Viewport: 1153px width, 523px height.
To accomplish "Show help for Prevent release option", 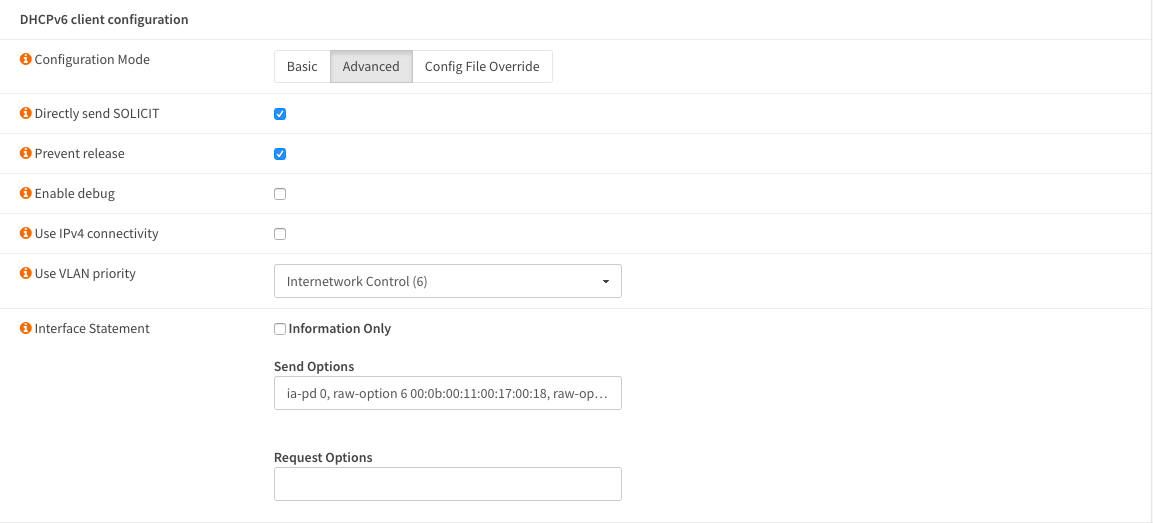I will tap(26, 154).
